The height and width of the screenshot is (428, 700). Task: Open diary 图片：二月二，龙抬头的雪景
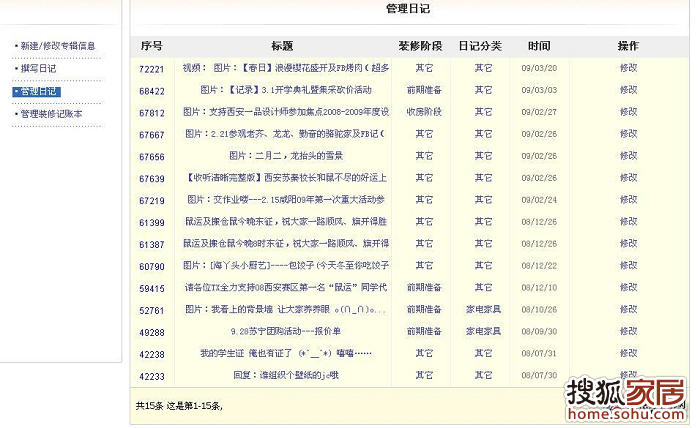(x=284, y=156)
